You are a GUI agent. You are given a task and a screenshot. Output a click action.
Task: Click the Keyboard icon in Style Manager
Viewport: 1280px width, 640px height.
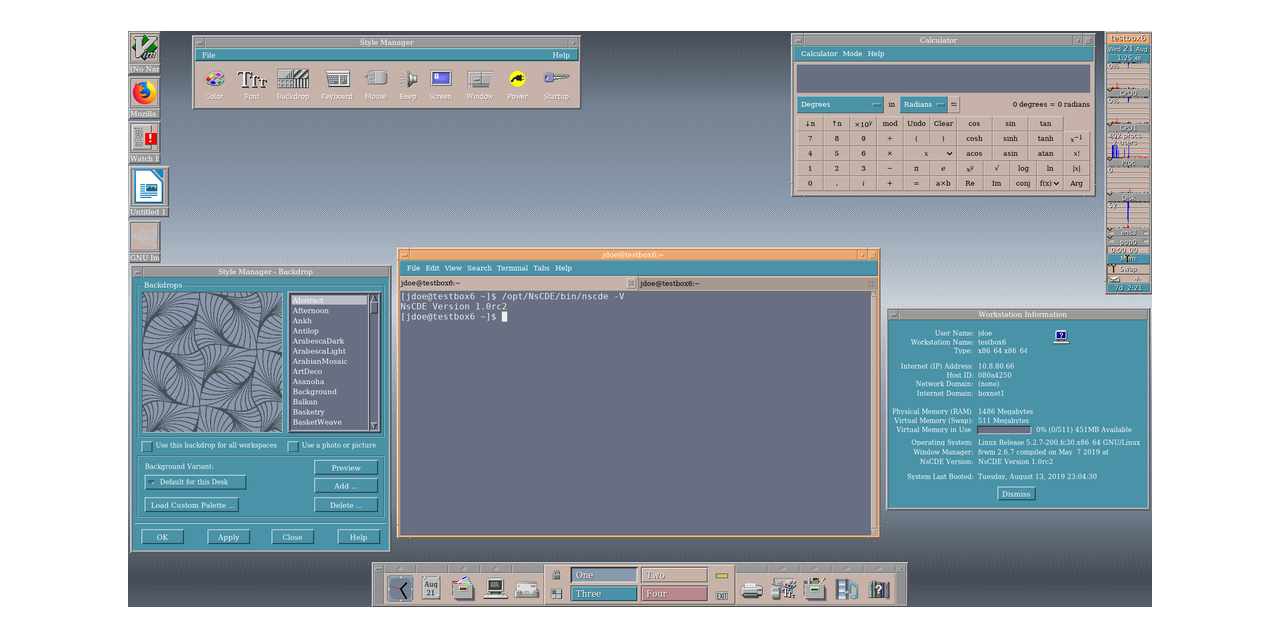[x=337, y=80]
